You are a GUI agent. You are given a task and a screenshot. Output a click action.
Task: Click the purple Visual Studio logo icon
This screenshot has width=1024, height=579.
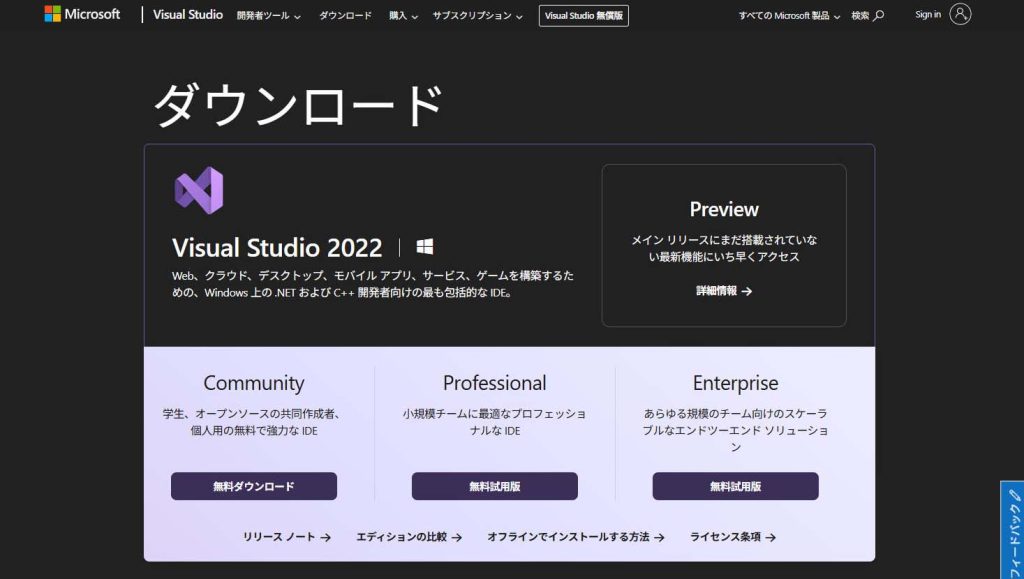[198, 191]
